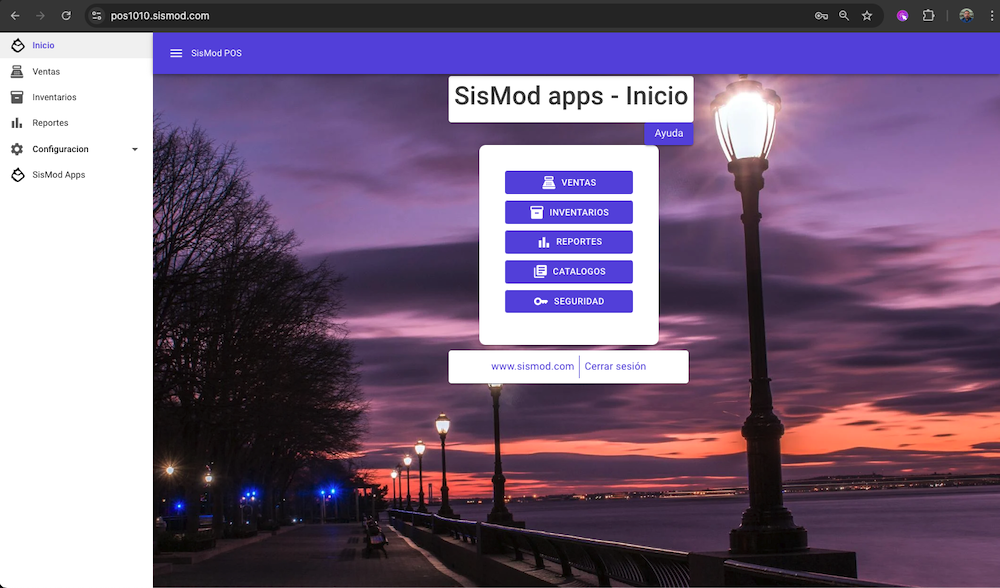The width and height of the screenshot is (1000, 588).
Task: Click the INVENTARIOS button
Action: point(569,212)
